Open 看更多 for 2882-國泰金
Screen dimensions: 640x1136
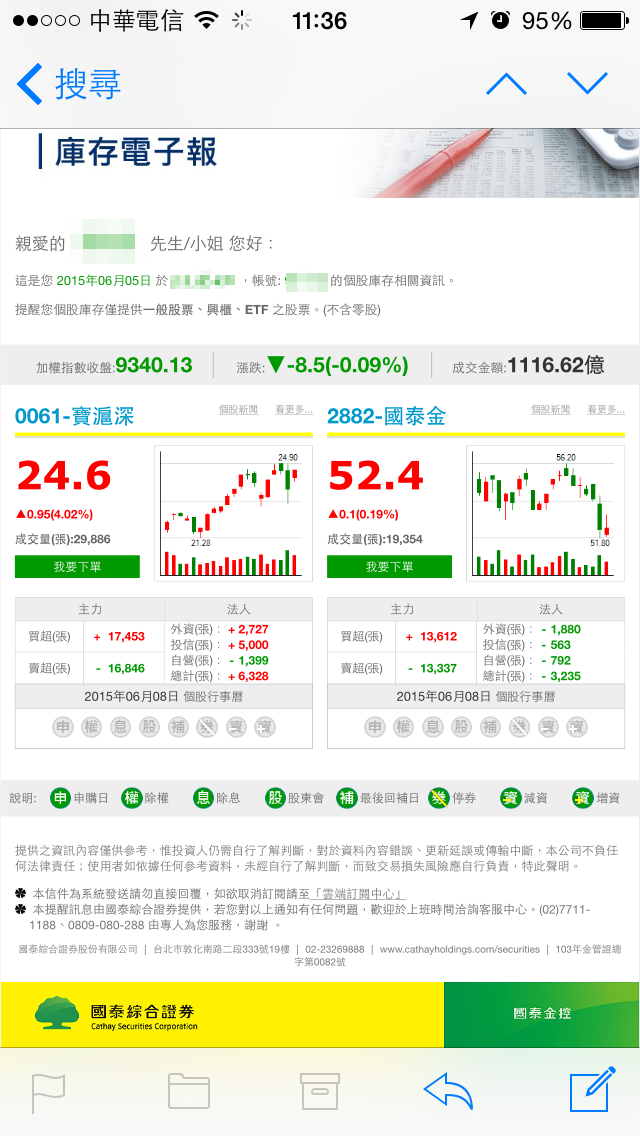pyautogui.click(x=605, y=409)
